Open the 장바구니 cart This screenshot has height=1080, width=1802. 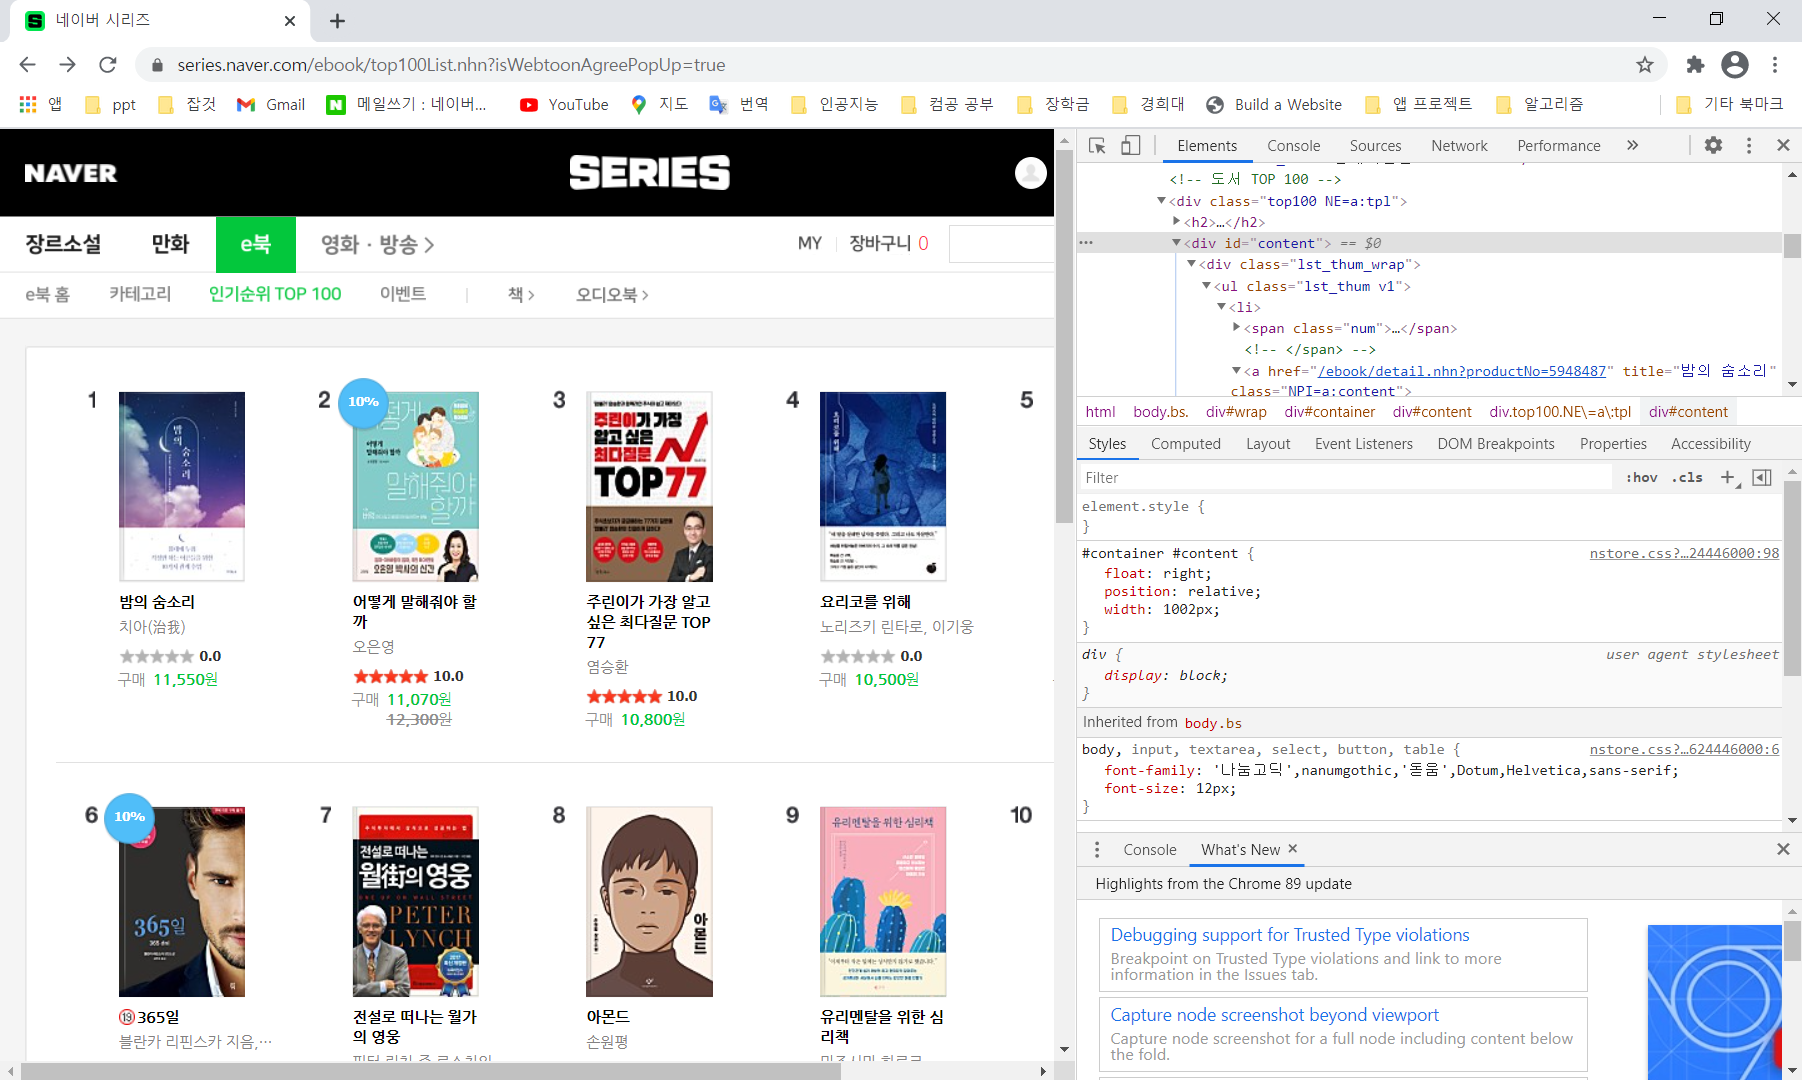[x=888, y=243]
